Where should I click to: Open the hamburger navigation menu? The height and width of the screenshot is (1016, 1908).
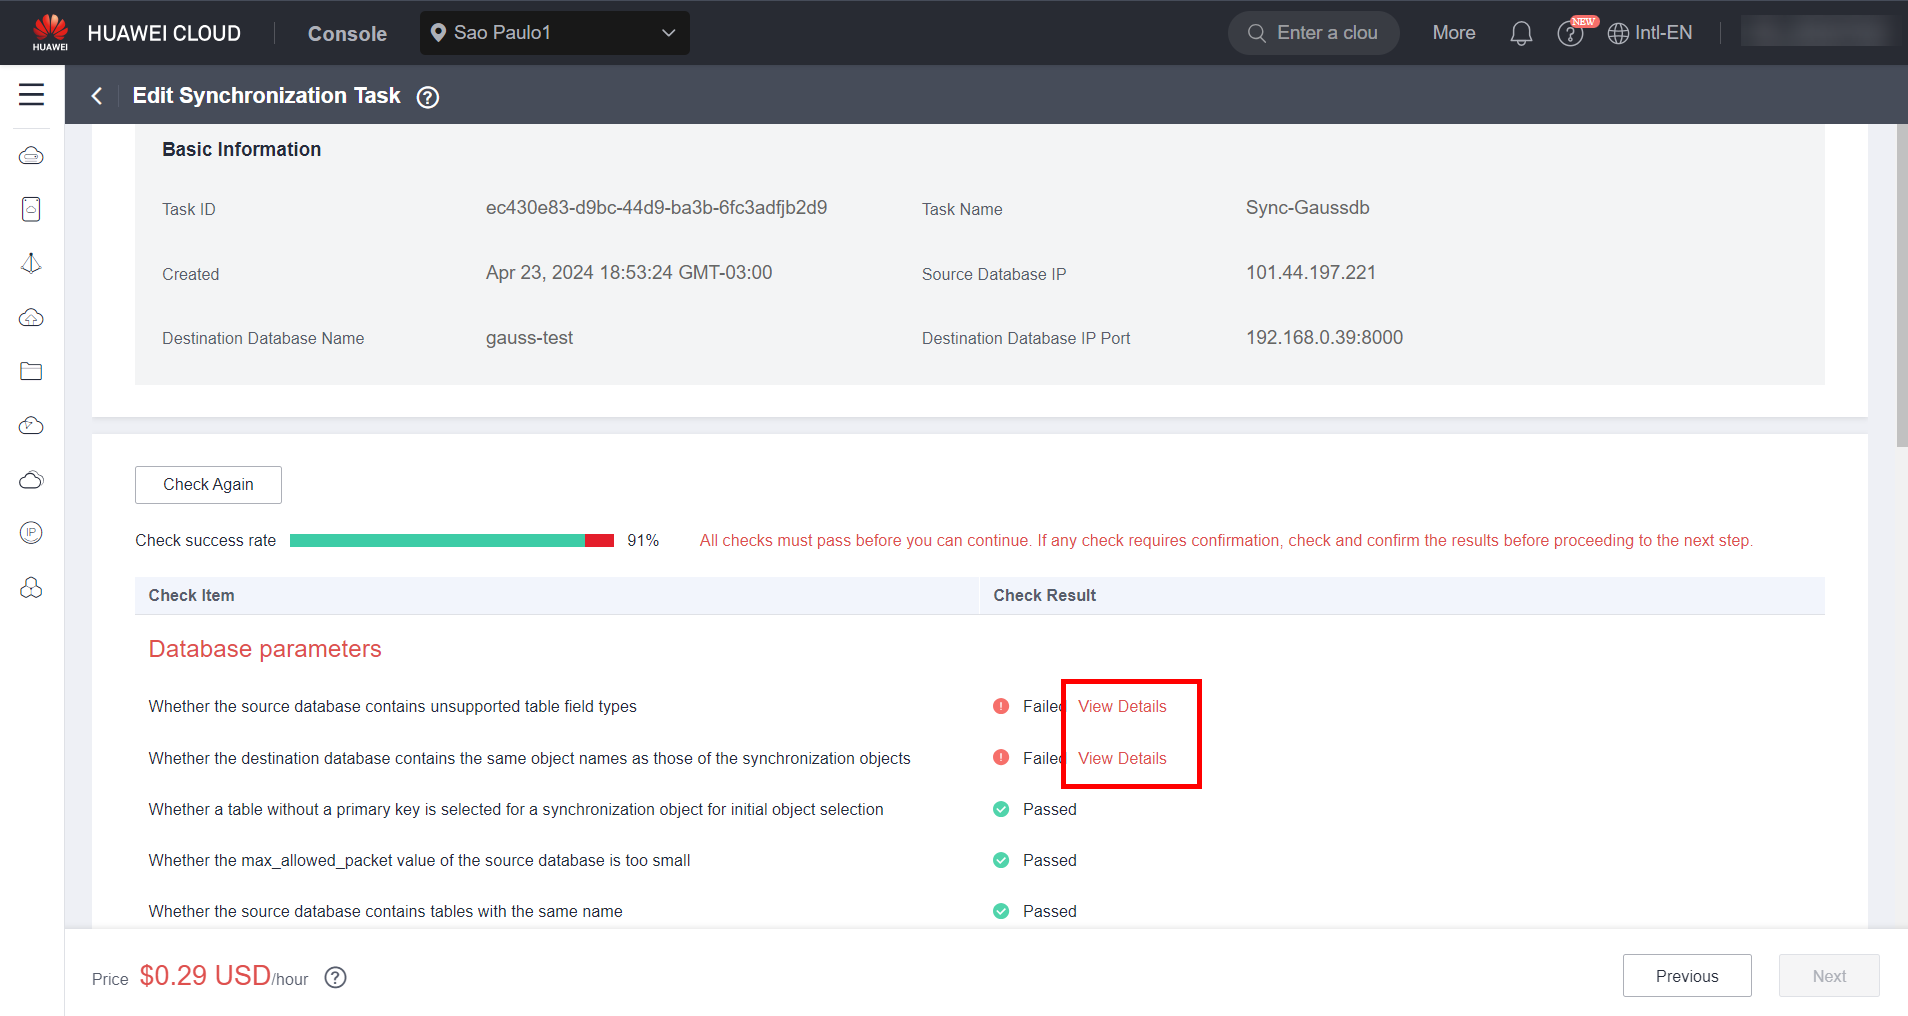pos(31,95)
